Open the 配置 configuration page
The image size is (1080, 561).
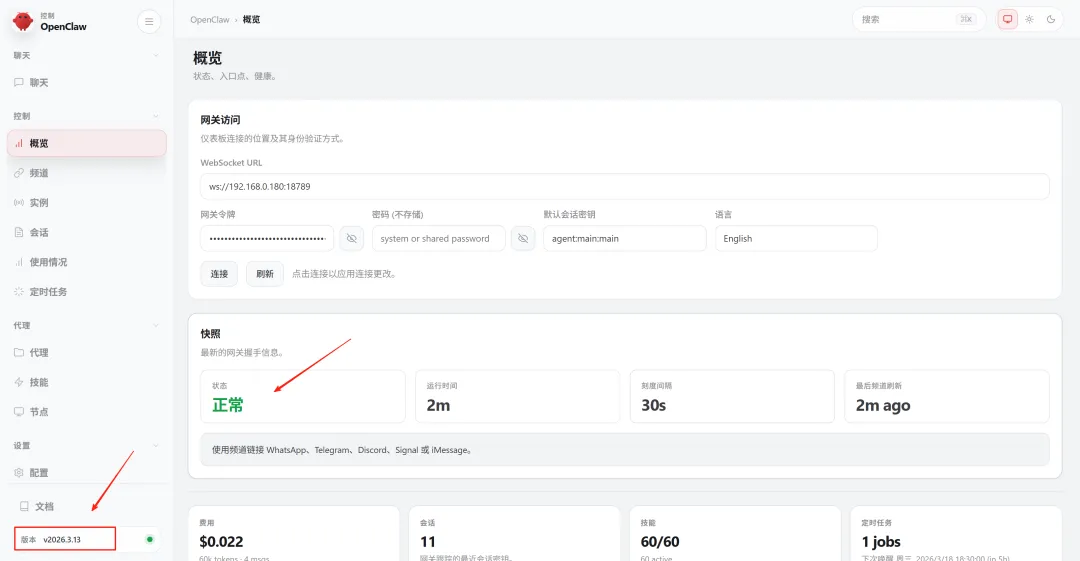87,473
